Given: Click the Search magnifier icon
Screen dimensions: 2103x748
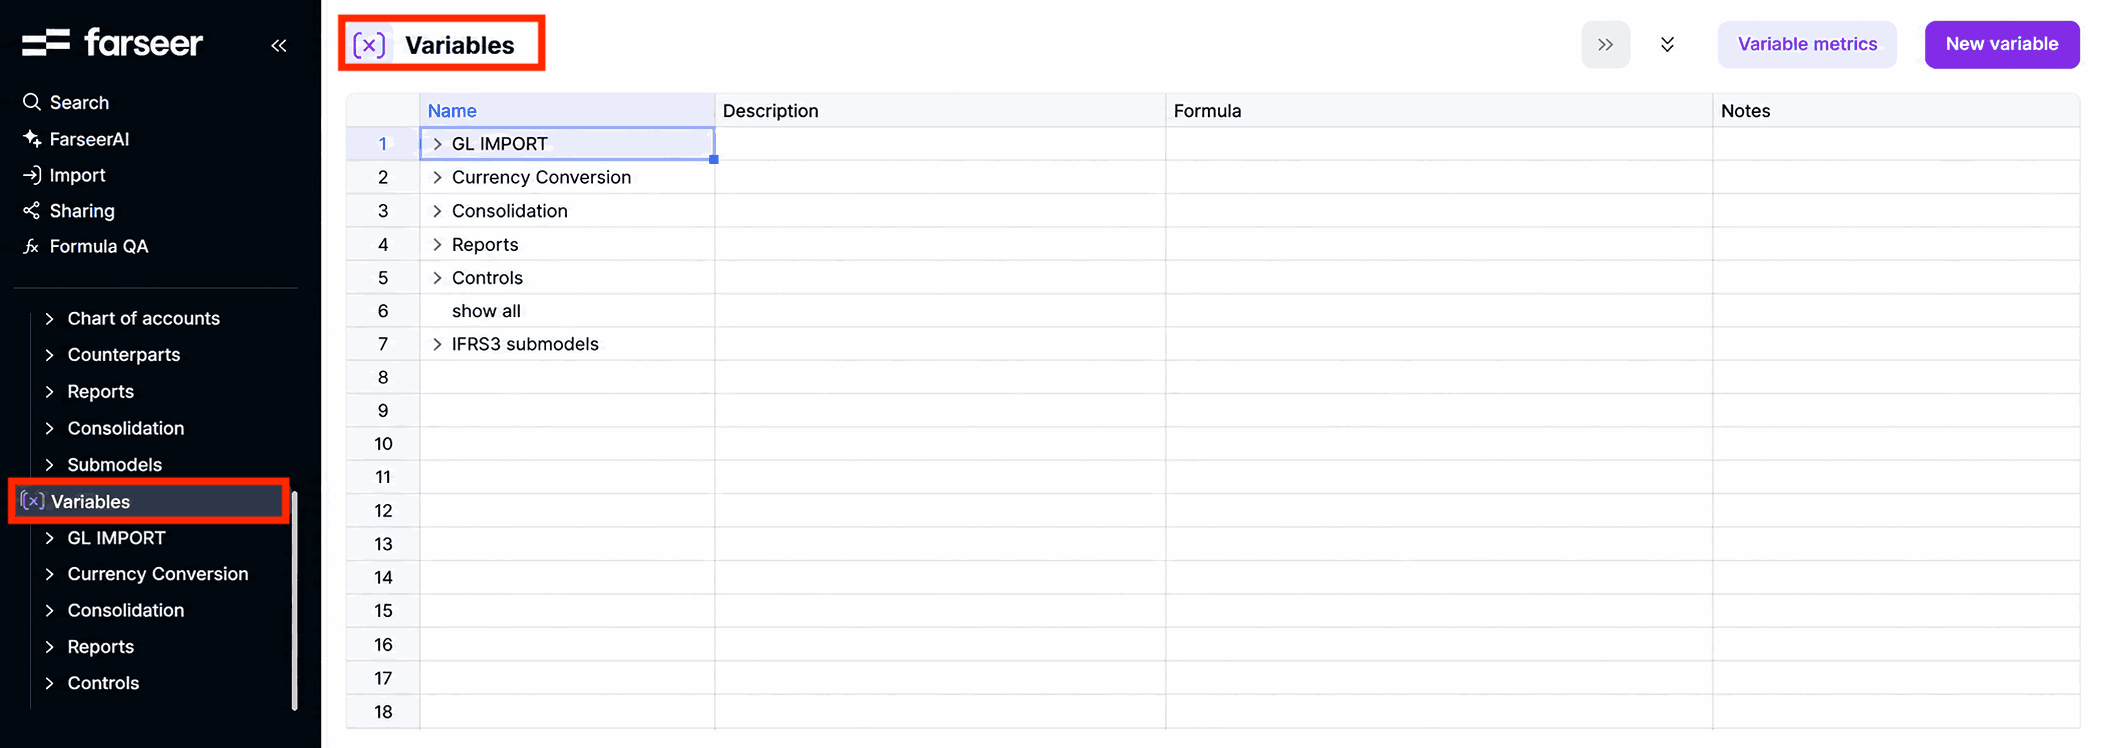Looking at the screenshot, I should (32, 102).
